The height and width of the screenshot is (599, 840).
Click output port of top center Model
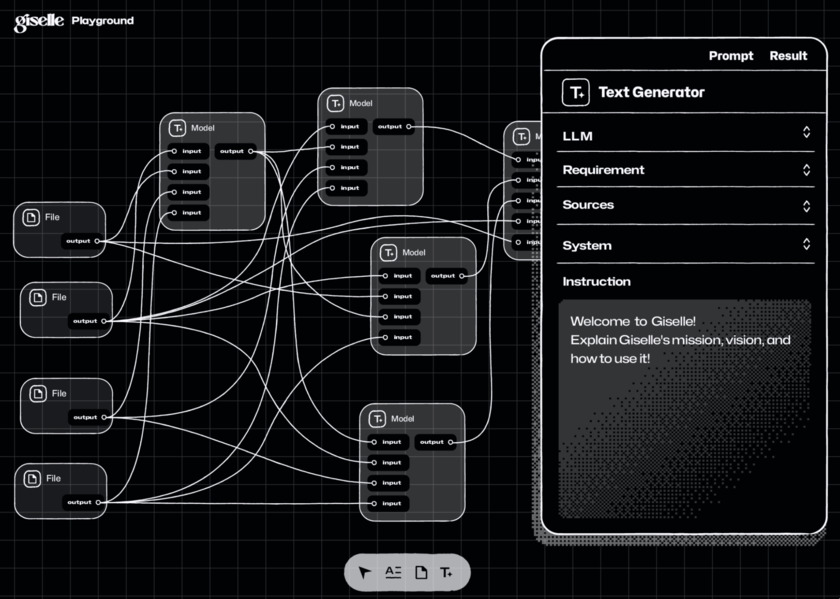[409, 127]
